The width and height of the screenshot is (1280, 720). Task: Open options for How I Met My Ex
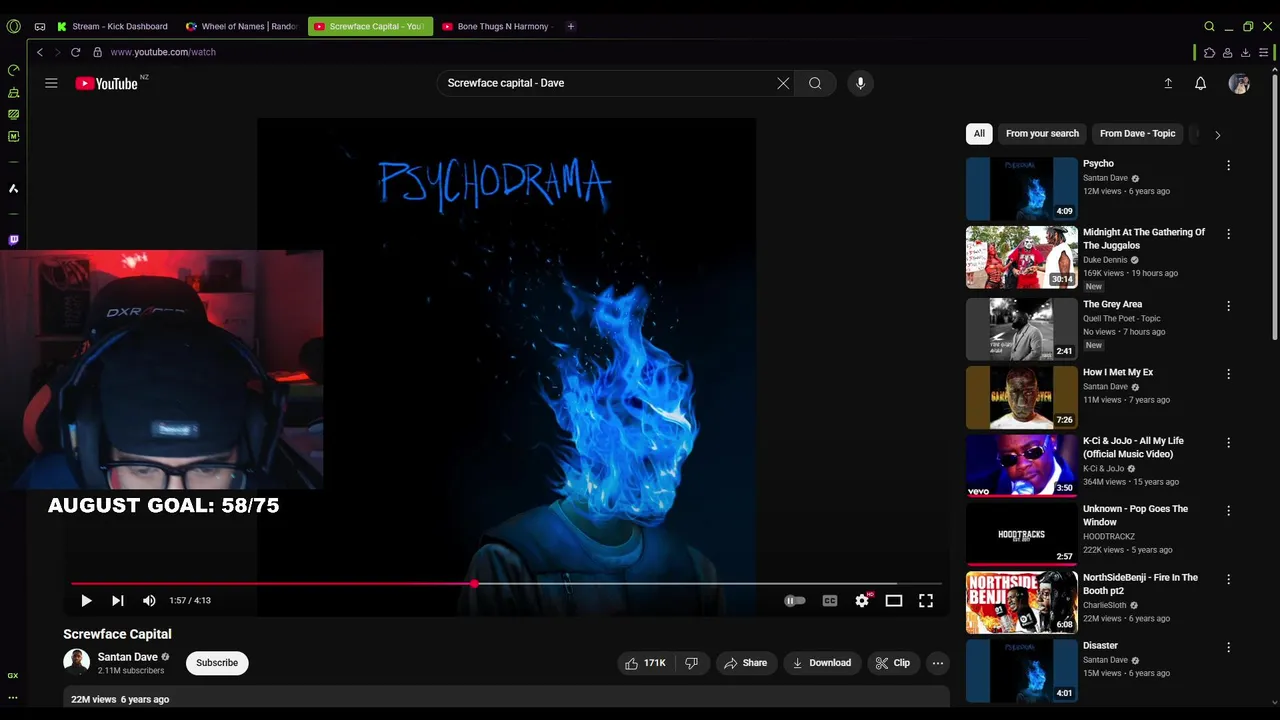click(x=1228, y=374)
